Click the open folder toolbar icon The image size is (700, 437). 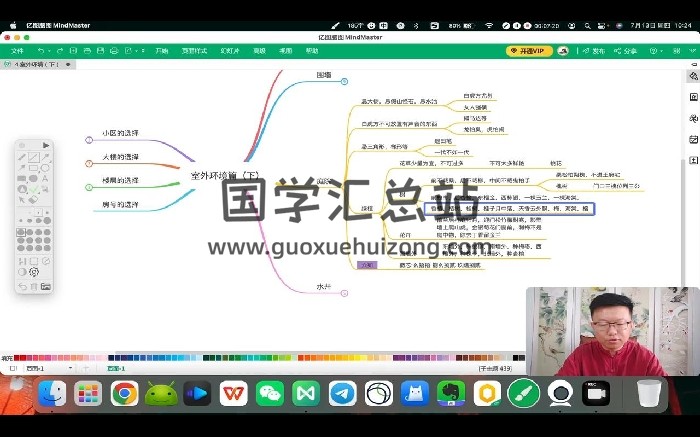tap(87, 51)
